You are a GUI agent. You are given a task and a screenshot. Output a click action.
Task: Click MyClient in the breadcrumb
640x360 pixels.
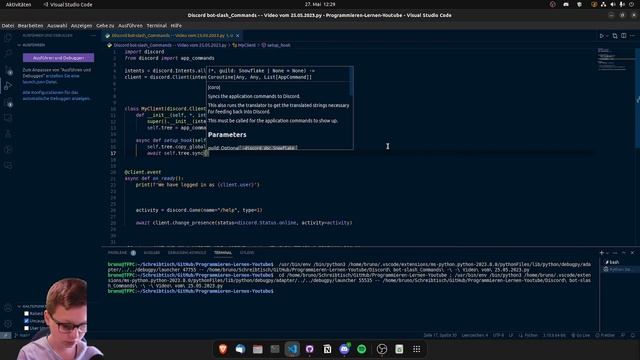[247, 45]
